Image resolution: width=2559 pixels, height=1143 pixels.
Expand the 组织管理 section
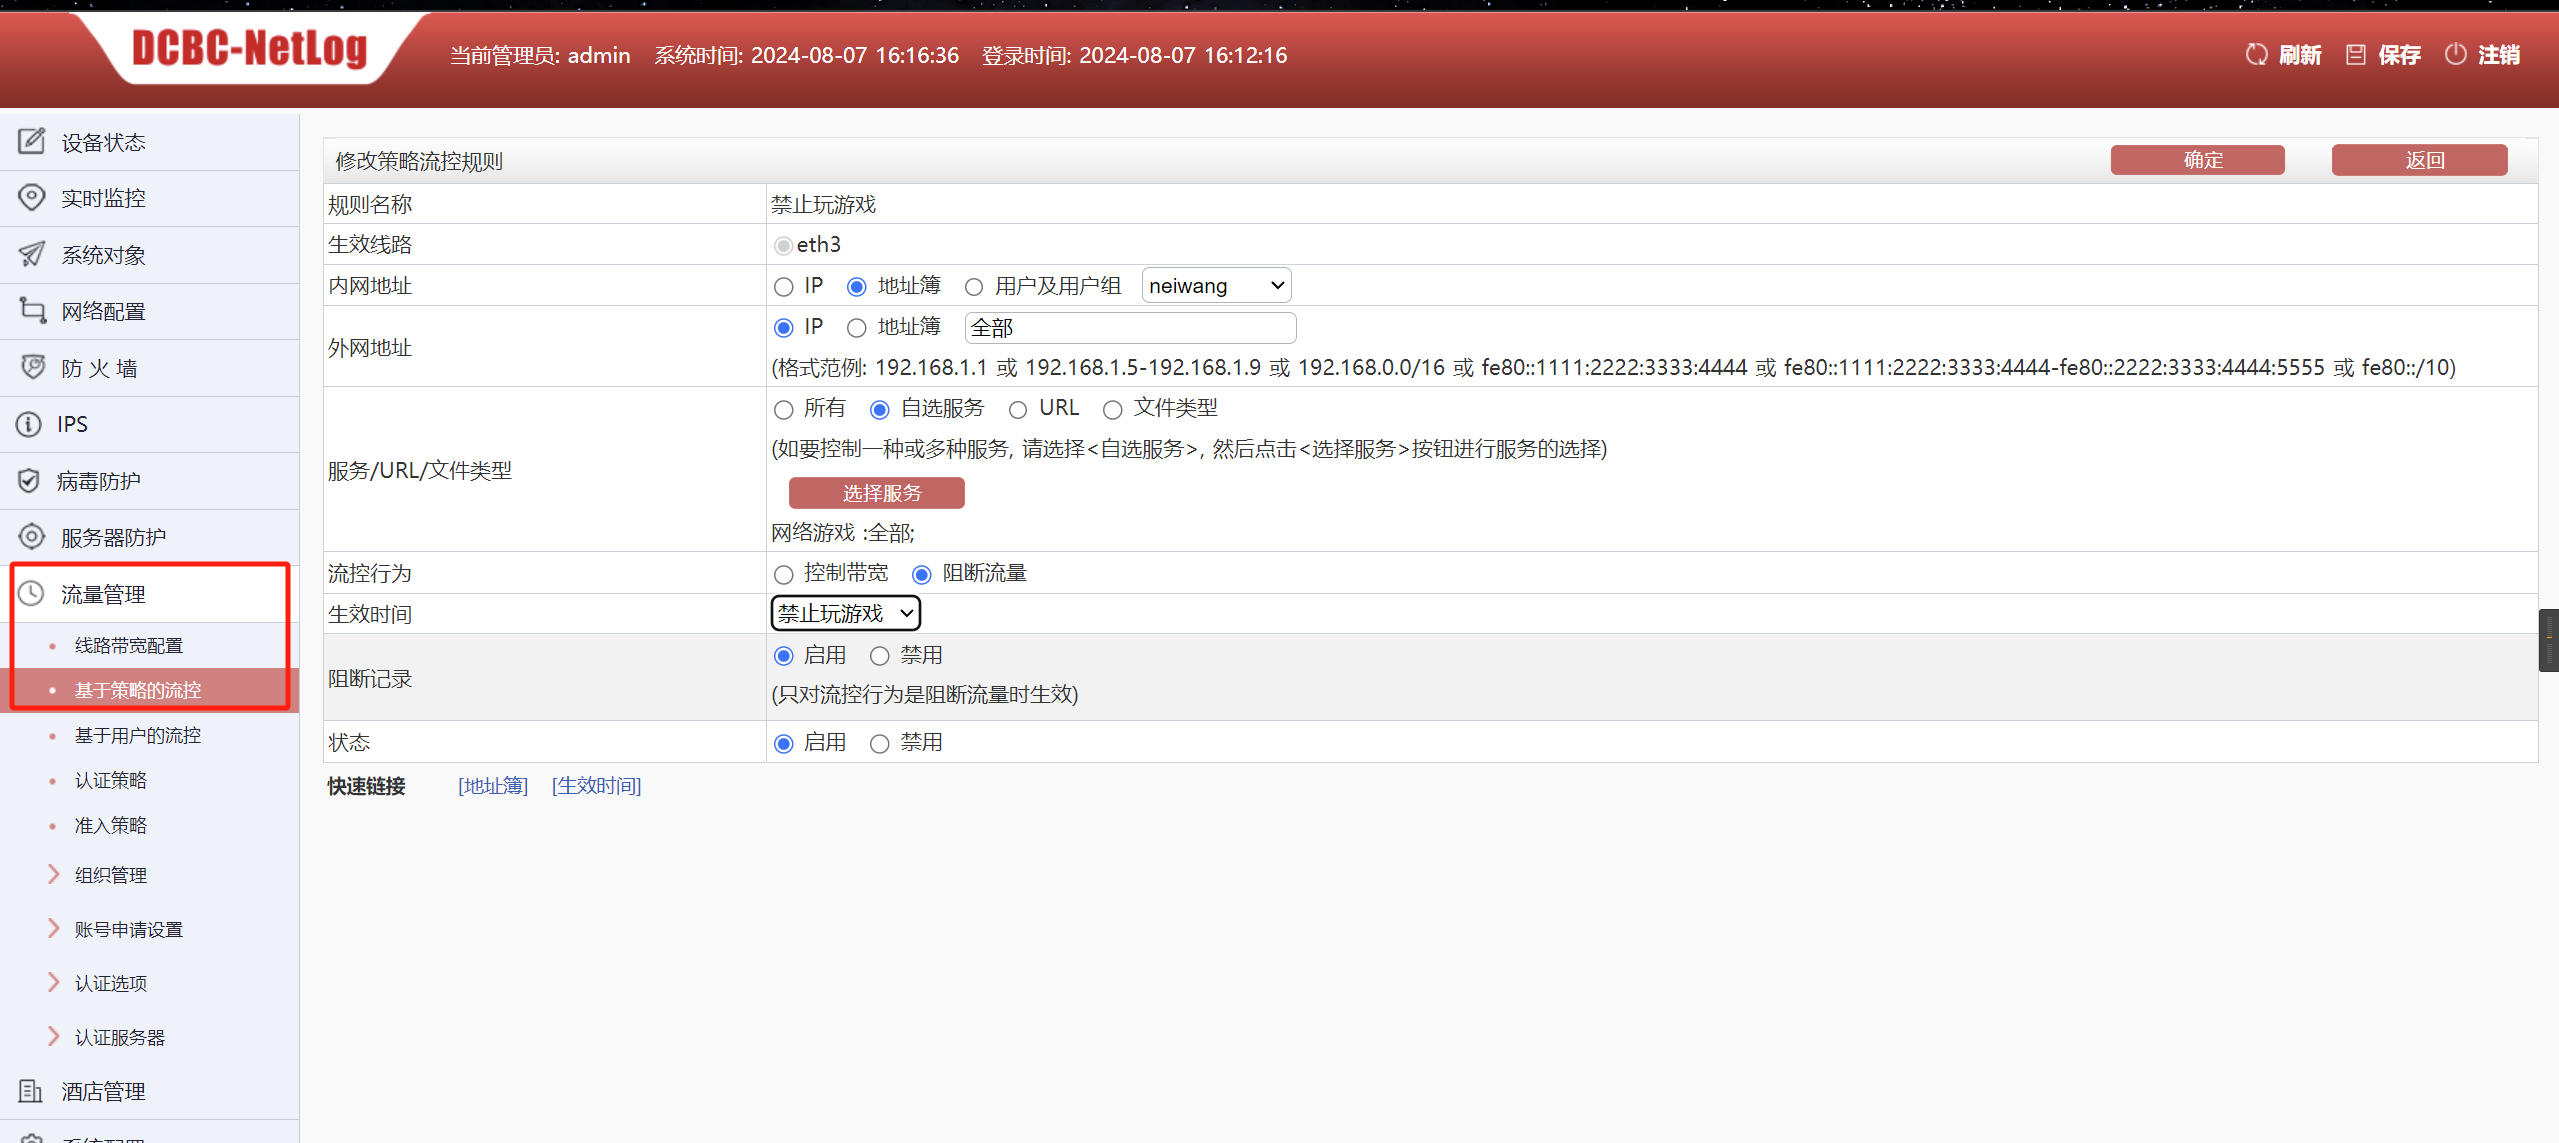(110, 874)
